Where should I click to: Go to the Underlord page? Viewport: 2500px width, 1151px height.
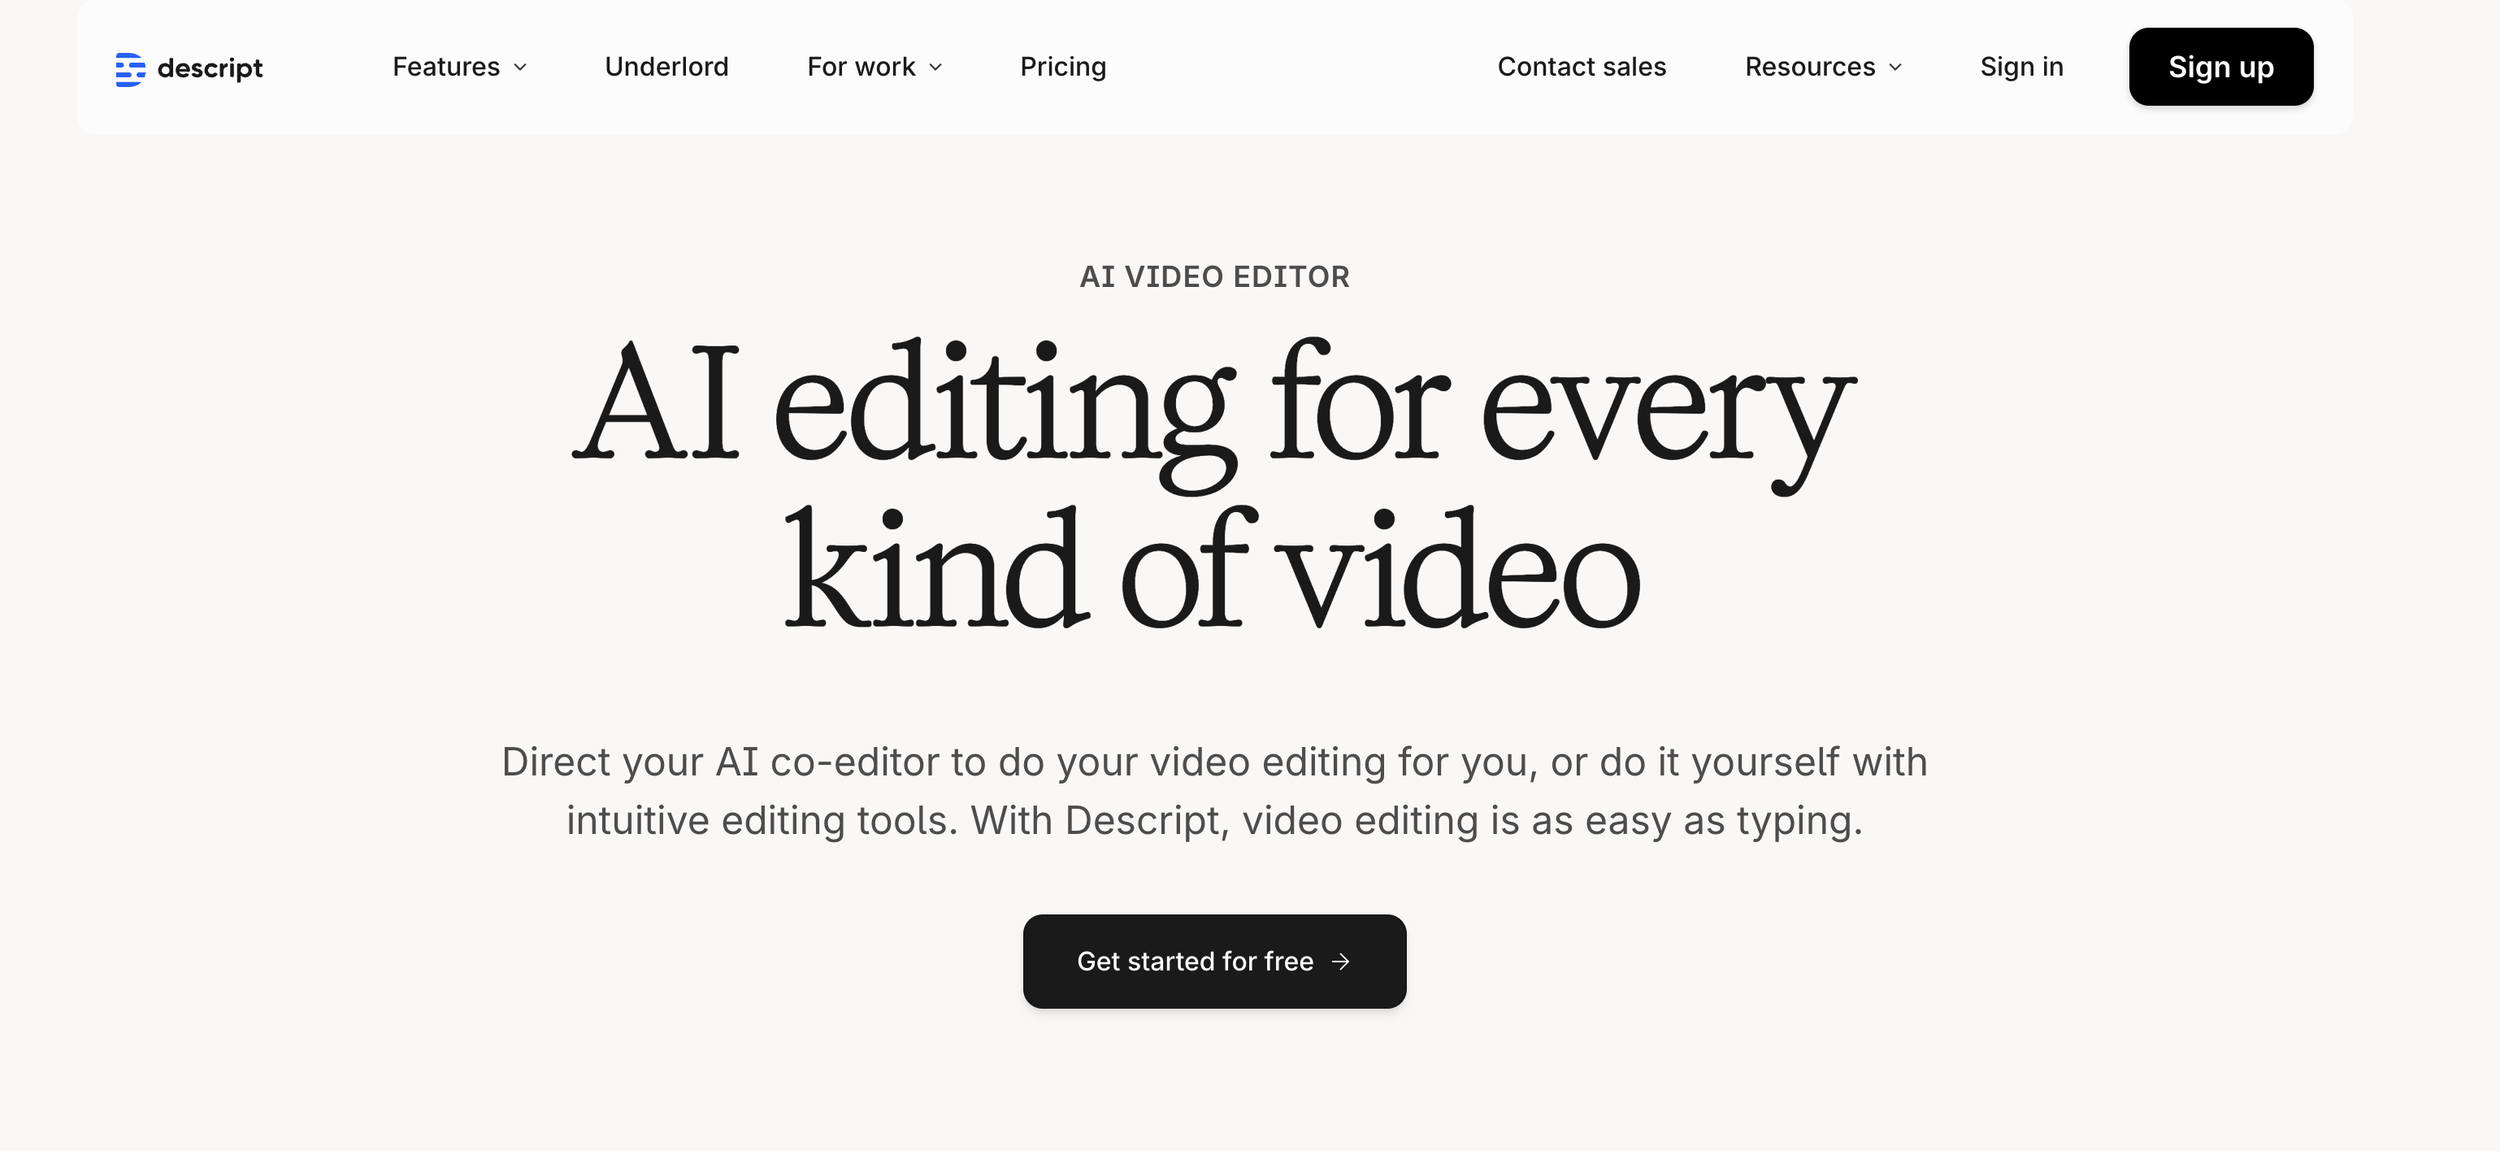[x=666, y=67]
